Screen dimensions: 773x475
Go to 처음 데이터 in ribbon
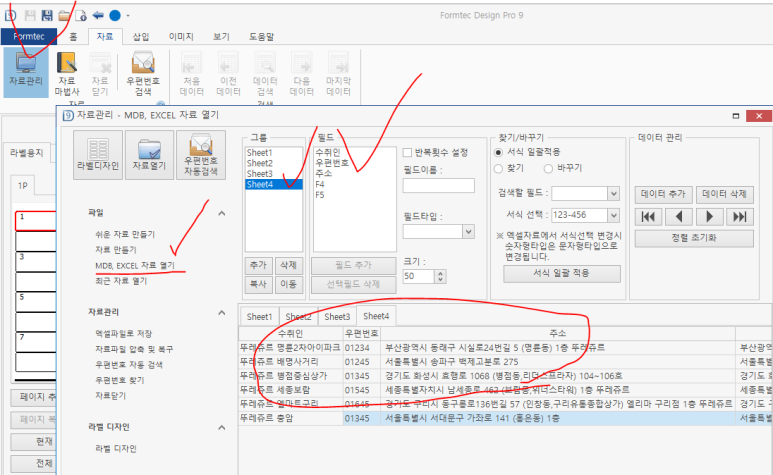coord(191,74)
